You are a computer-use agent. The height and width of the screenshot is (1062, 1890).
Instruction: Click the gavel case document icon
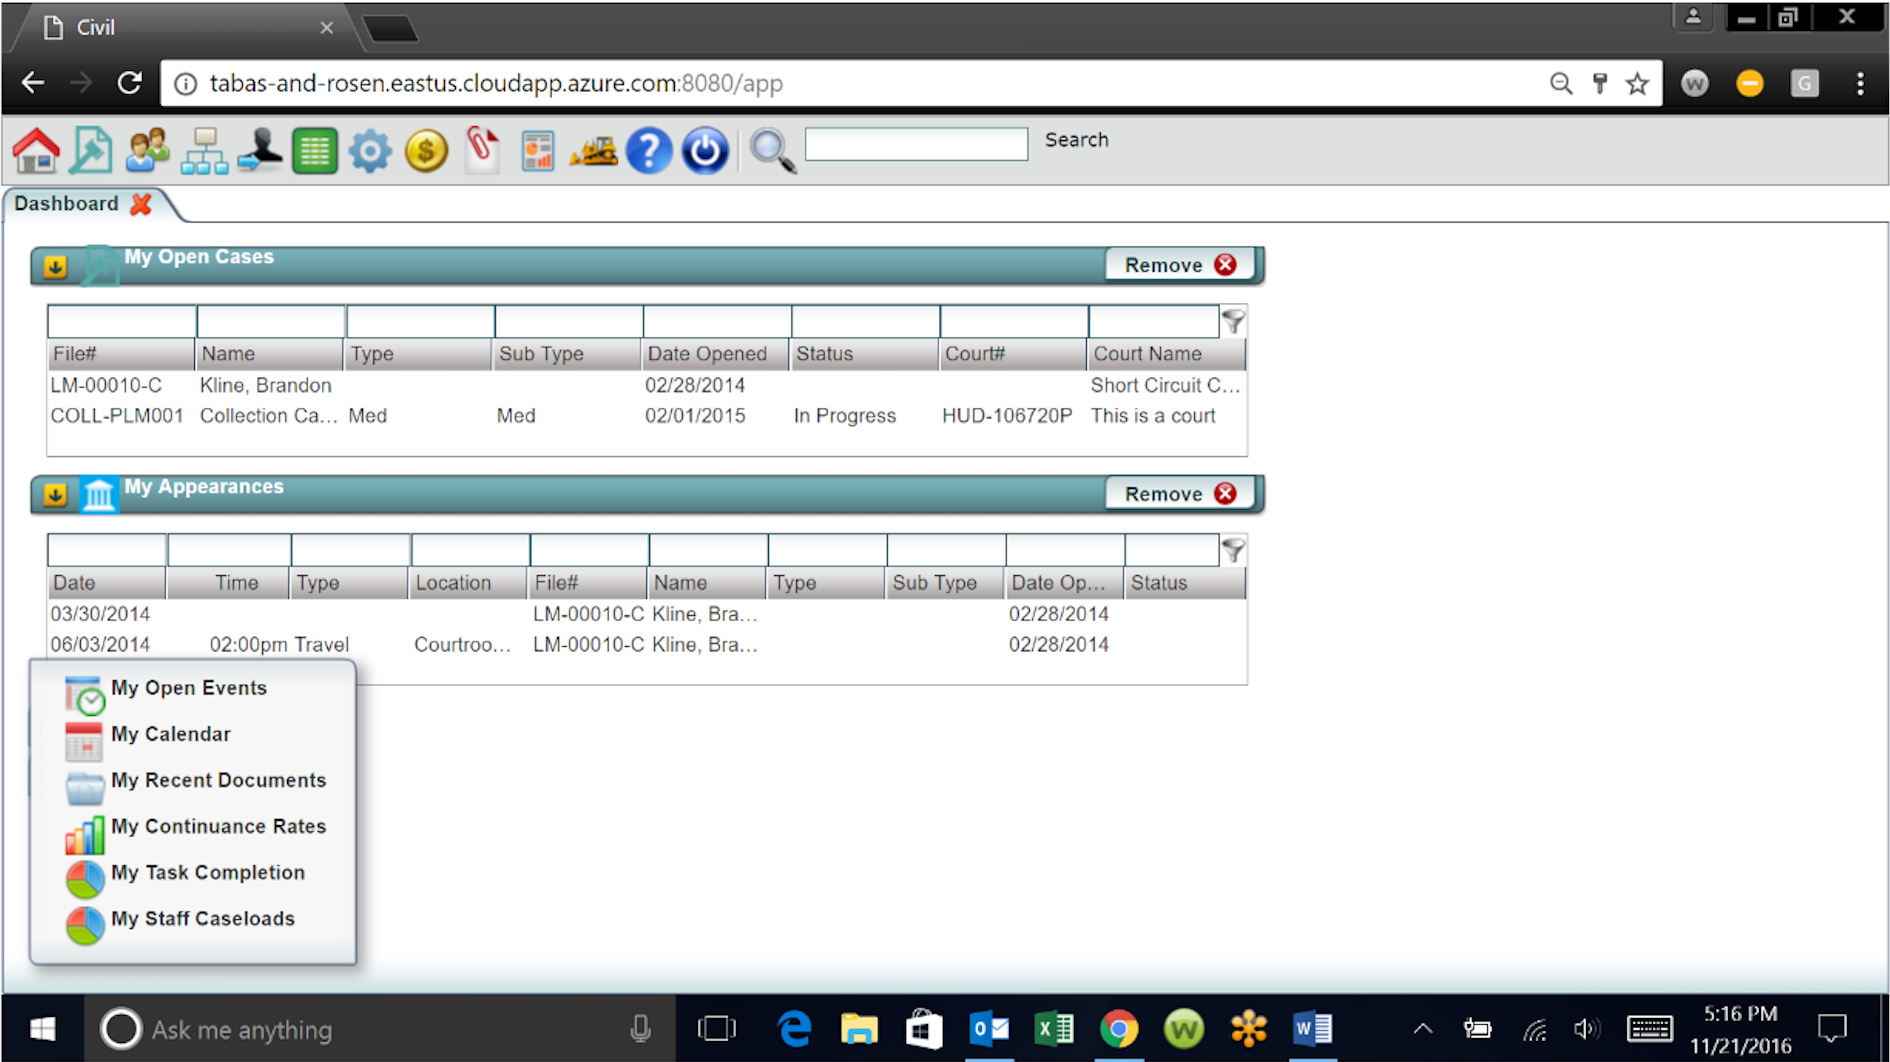(90, 150)
